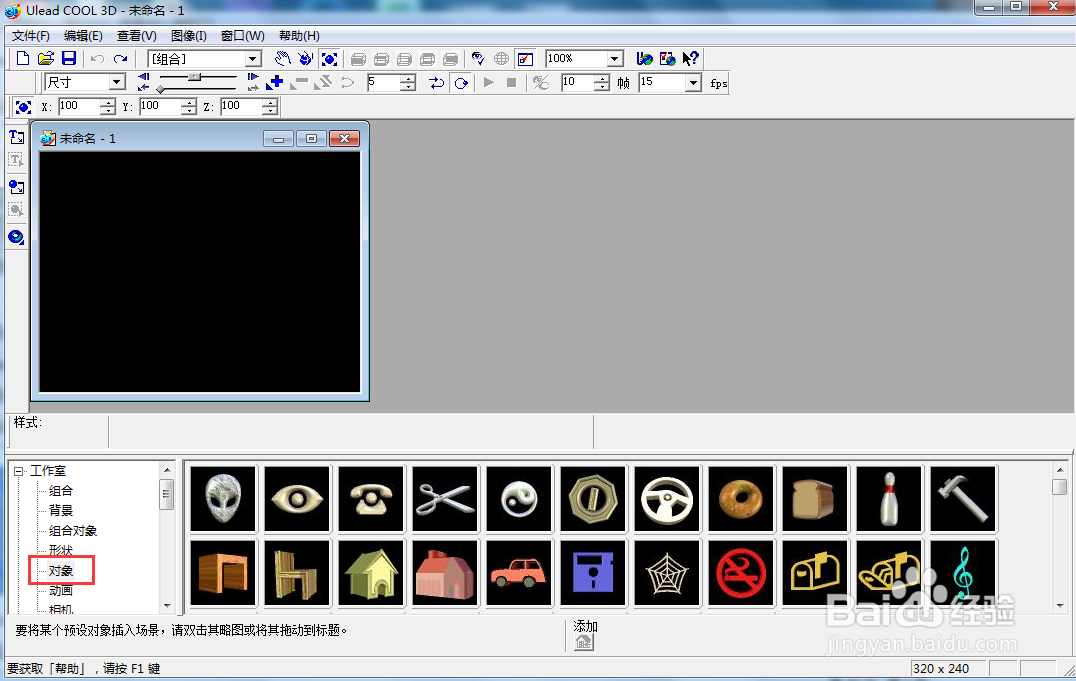Click the globe wireframe icon
Screen dimensions: 1076x681
(x=502, y=59)
